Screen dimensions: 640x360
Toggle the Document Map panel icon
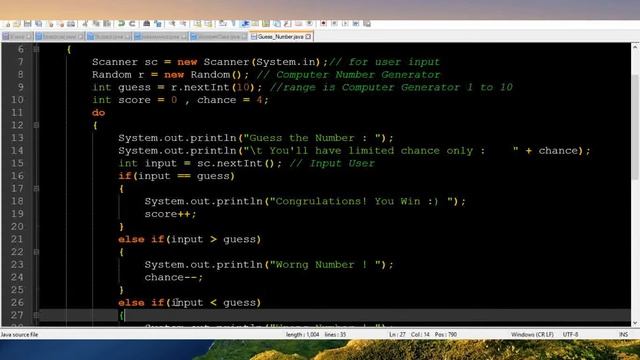coord(265,24)
